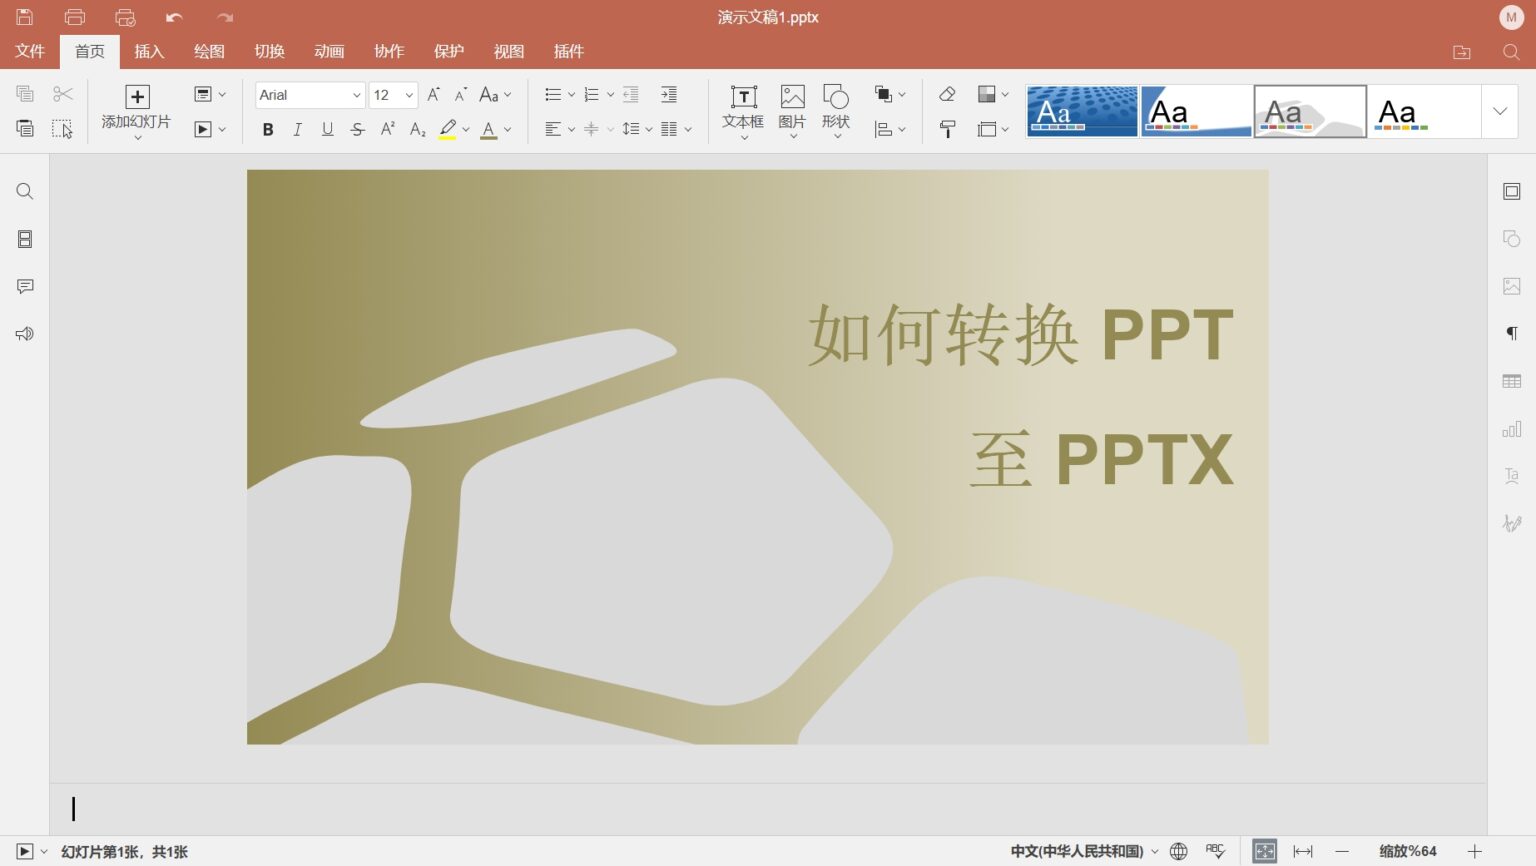1536x866 pixels.
Task: Open the font size 12 dropdown
Action: tap(408, 94)
